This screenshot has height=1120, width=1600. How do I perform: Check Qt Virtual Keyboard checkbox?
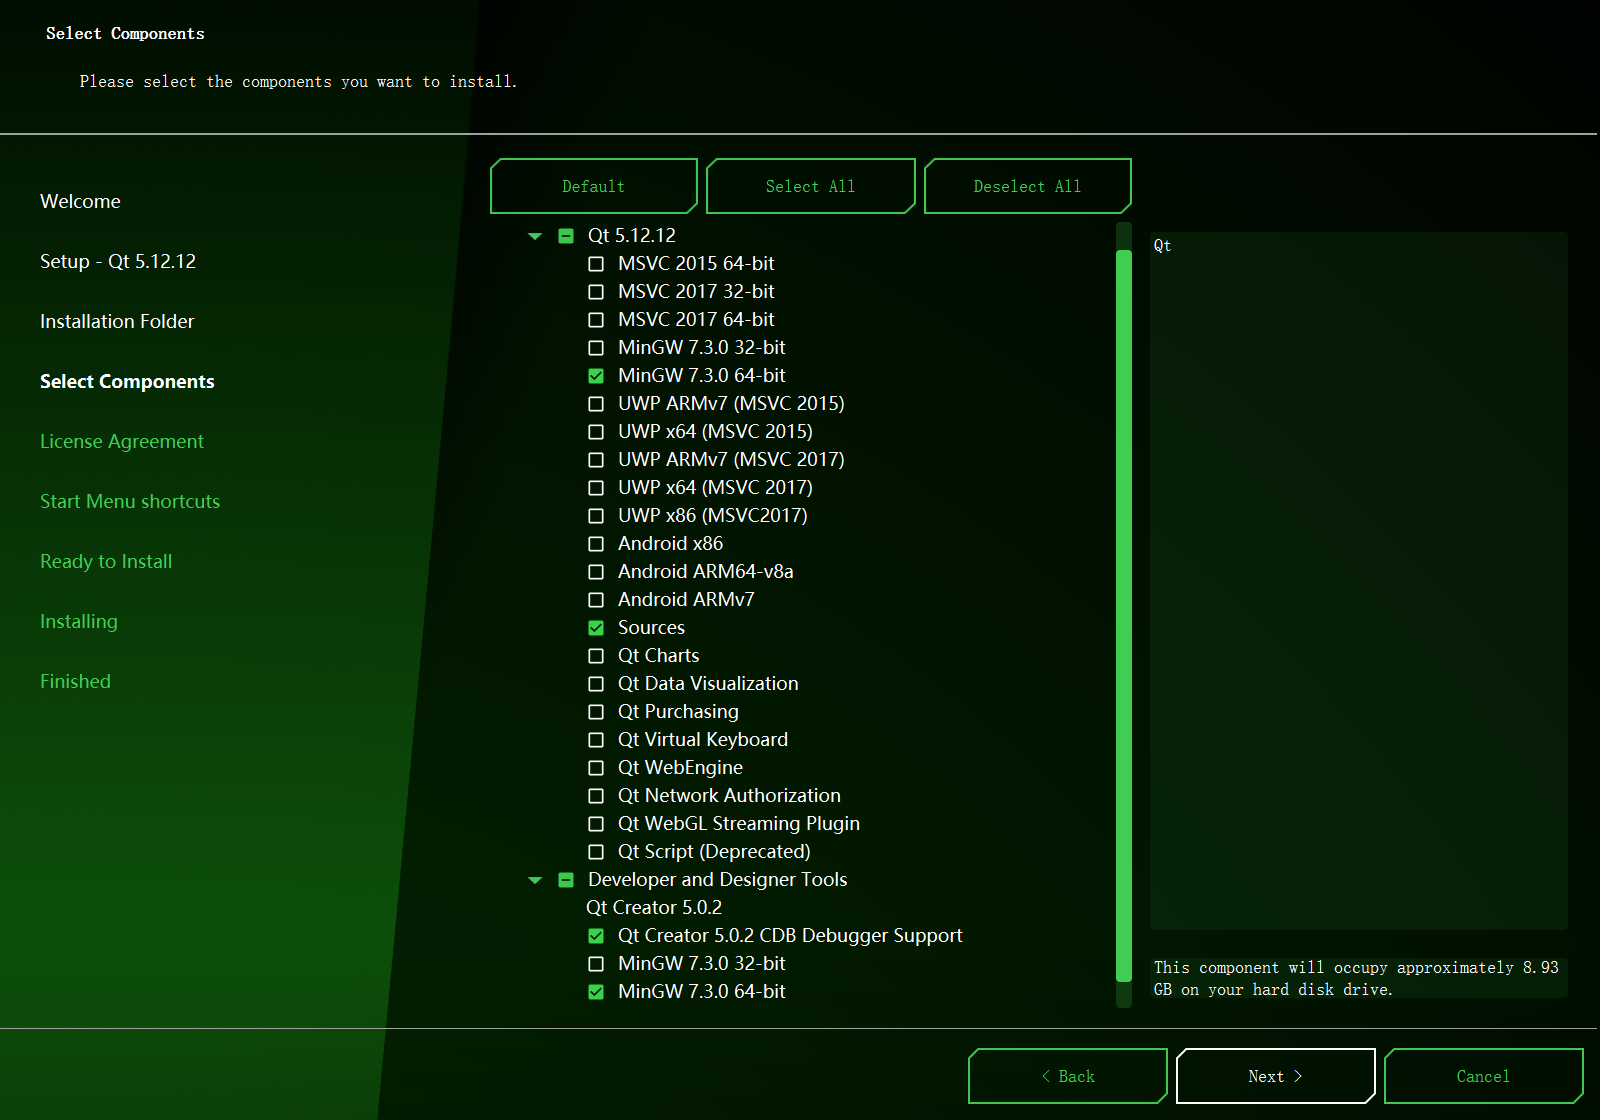596,740
